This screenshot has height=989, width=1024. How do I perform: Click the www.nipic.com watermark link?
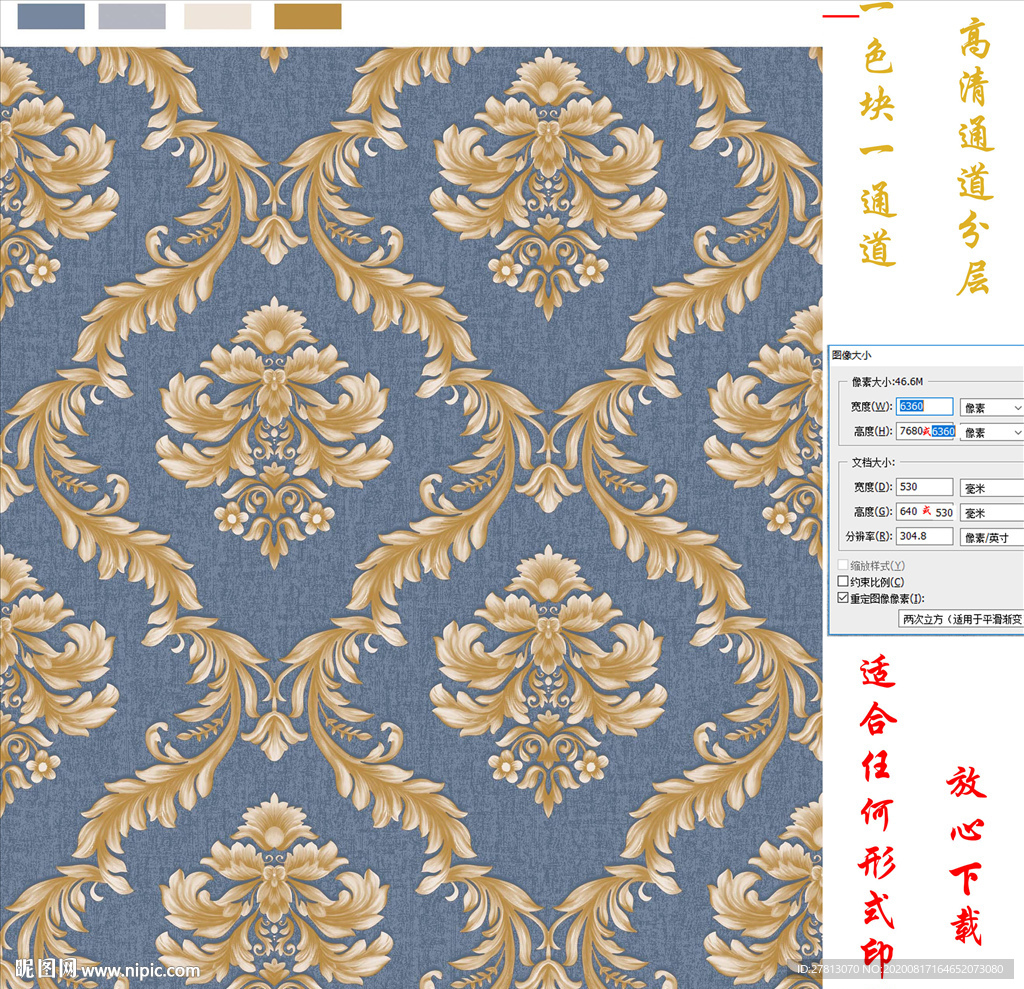[x=140, y=971]
